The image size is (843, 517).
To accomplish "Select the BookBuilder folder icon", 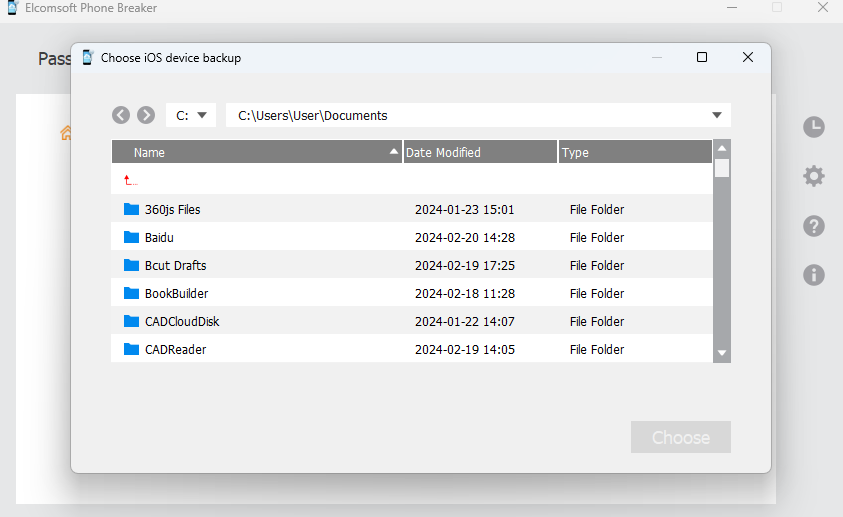I will [x=131, y=293].
